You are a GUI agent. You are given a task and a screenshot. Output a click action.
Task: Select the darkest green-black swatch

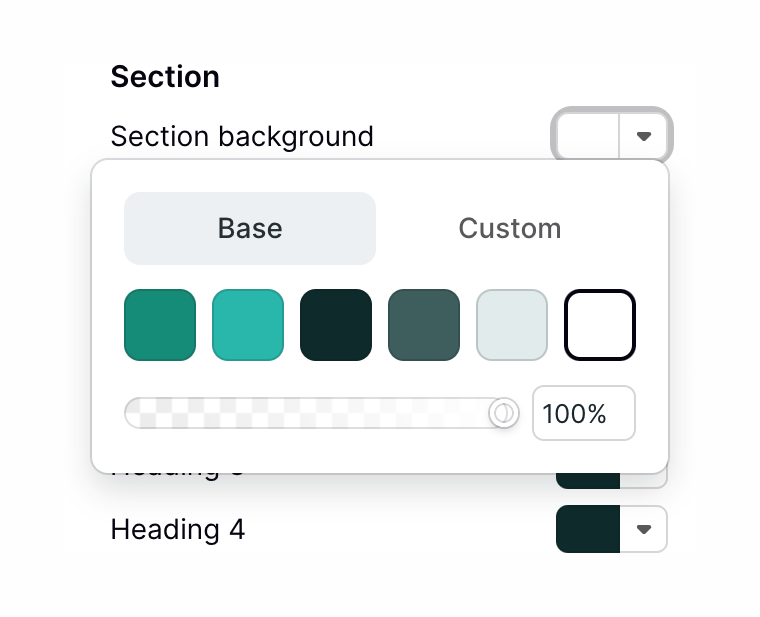336,325
